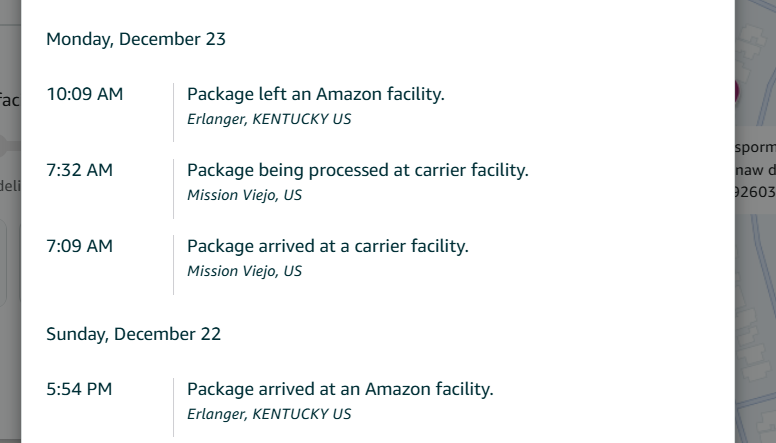Click 'Package arrived at a carrier facility' status
The width and height of the screenshot is (776, 443).
(x=328, y=246)
